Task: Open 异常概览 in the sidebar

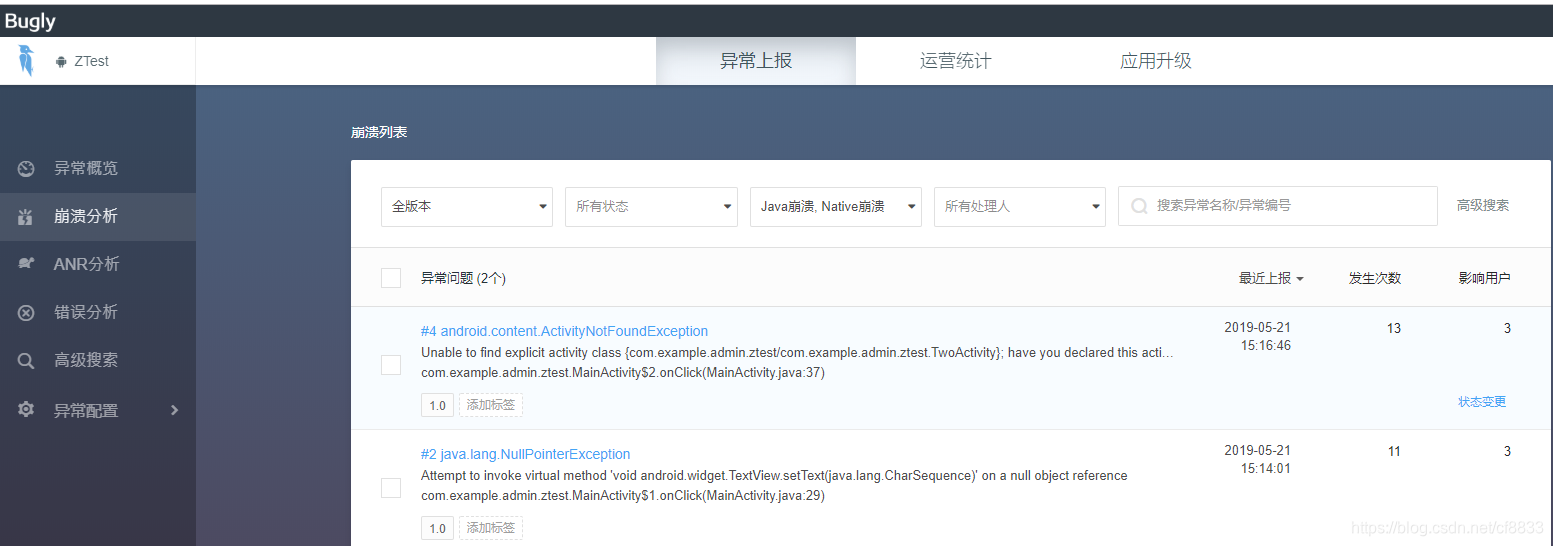Action: coord(98,168)
